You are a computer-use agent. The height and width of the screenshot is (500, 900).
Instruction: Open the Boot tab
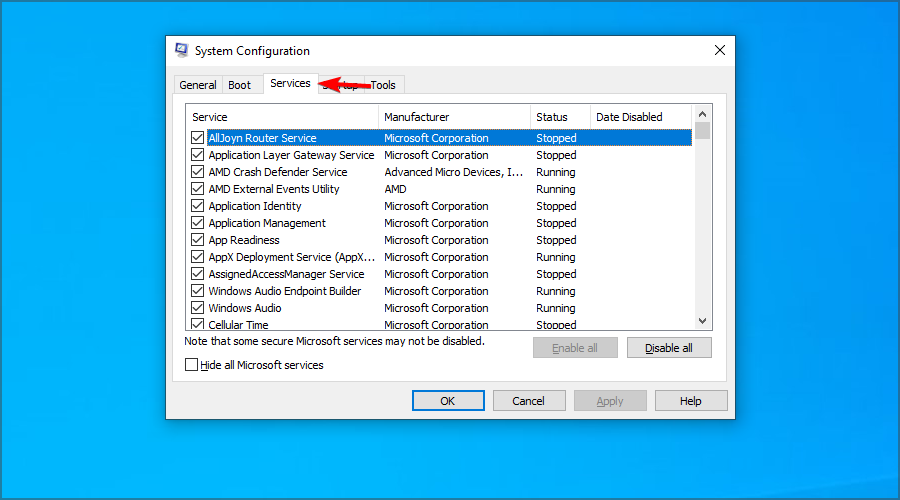(x=239, y=85)
